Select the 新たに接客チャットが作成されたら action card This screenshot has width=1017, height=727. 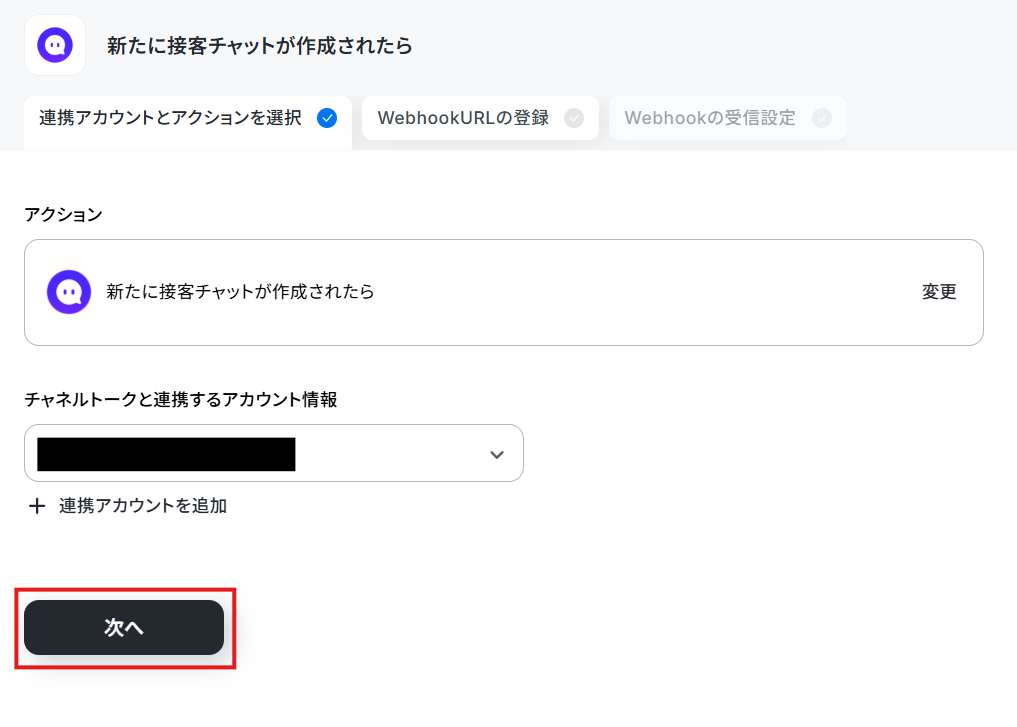click(x=504, y=292)
